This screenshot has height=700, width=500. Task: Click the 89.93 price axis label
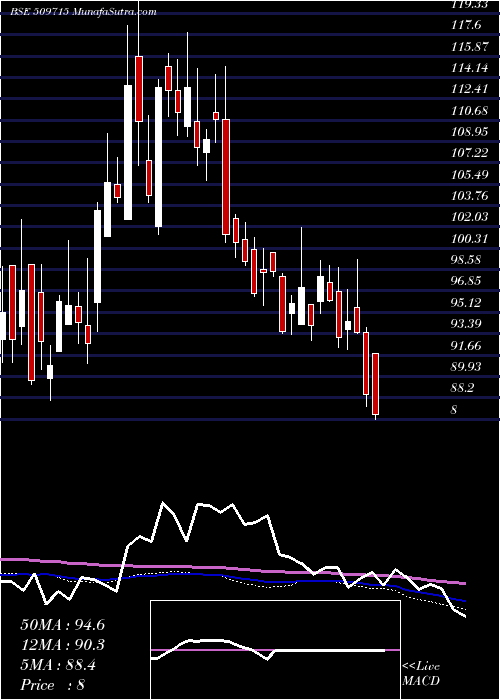pos(467,367)
